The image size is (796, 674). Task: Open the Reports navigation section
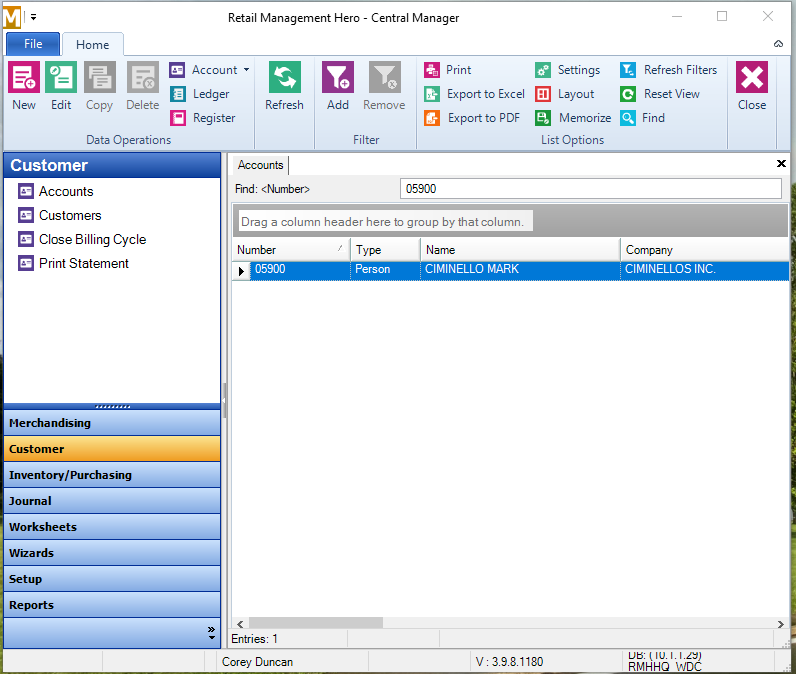(112, 605)
